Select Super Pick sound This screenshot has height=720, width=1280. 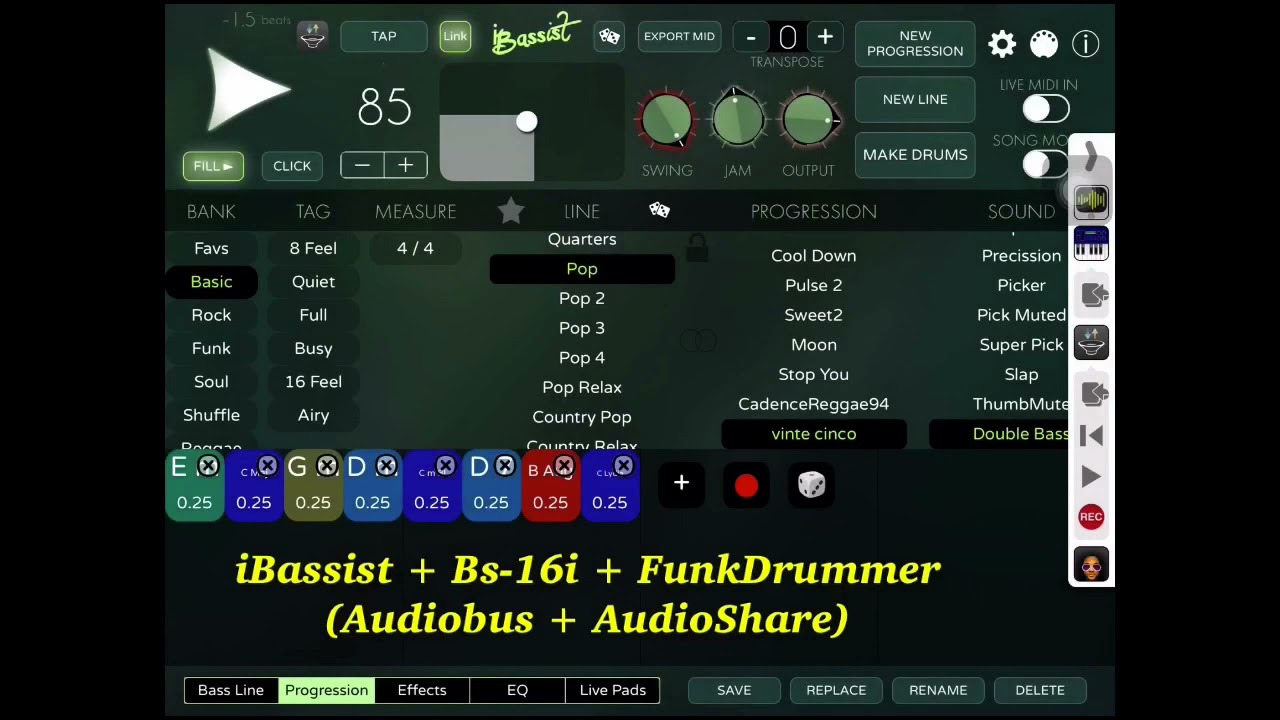pos(1021,345)
